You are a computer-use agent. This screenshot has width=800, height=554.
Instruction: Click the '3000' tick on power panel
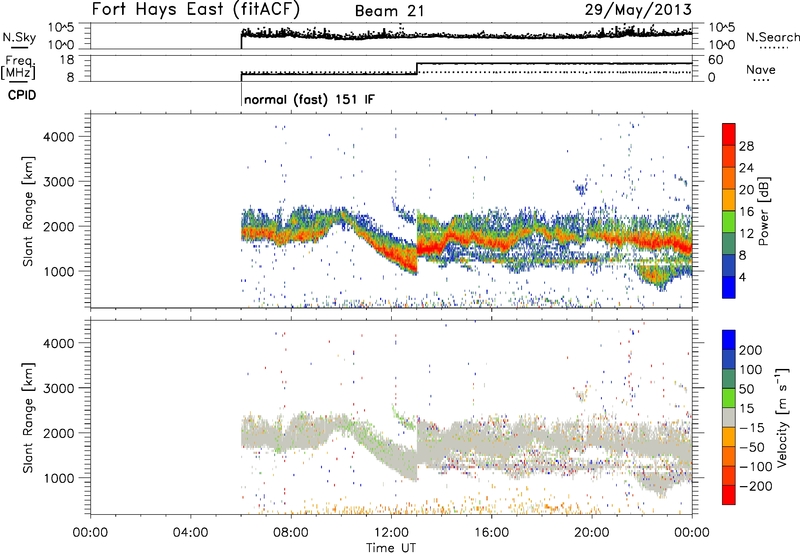coord(58,182)
